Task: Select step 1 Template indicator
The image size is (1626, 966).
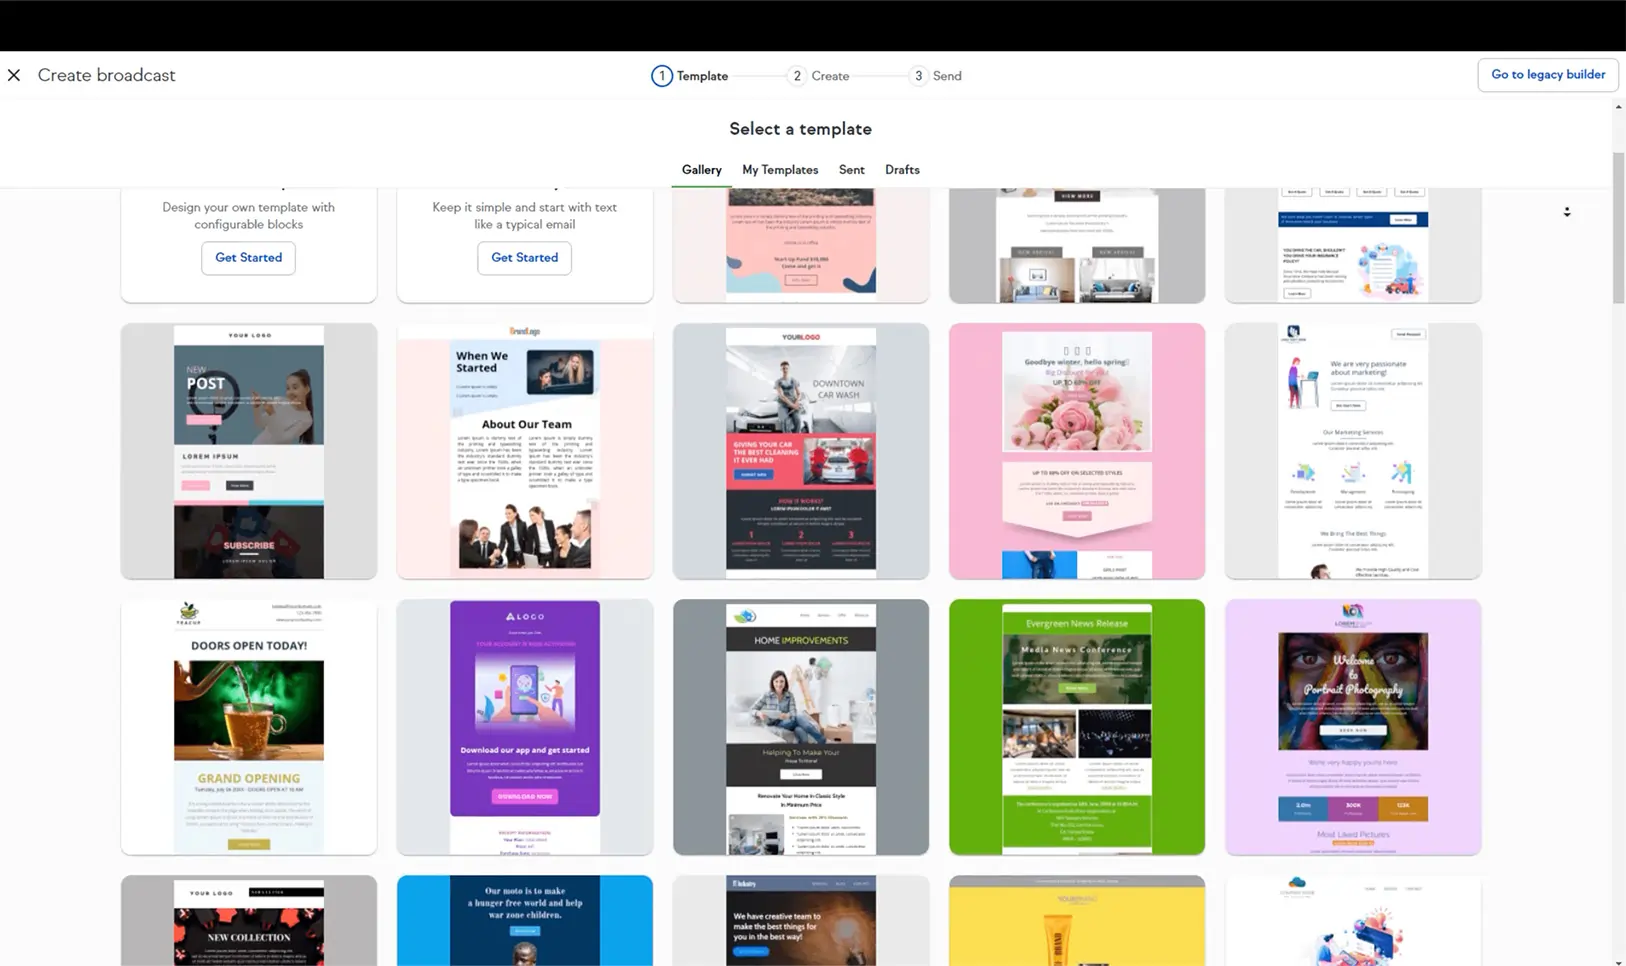Action: (690, 76)
